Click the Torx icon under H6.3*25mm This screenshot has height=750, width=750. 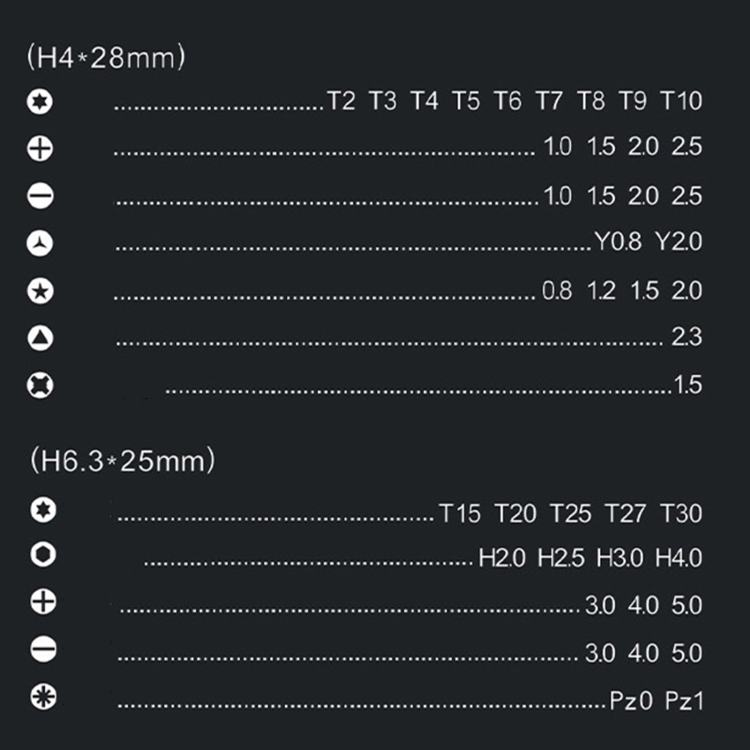43,509
